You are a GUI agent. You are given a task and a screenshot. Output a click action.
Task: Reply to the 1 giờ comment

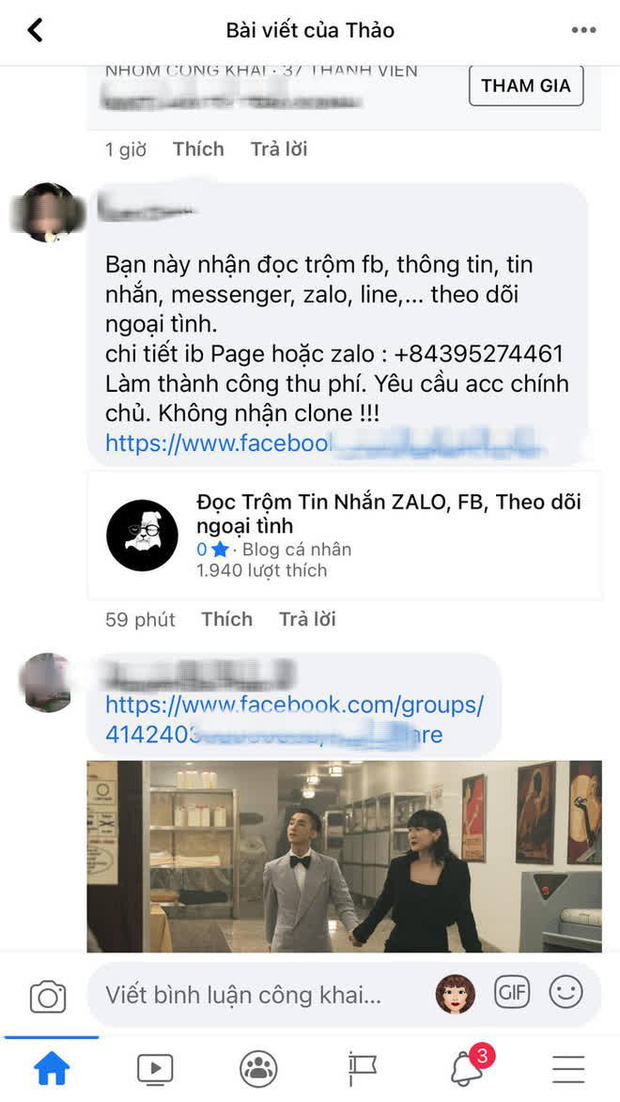(279, 149)
